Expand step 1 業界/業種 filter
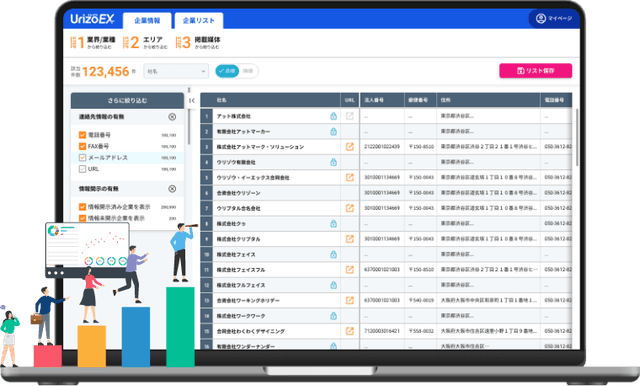 [x=93, y=42]
